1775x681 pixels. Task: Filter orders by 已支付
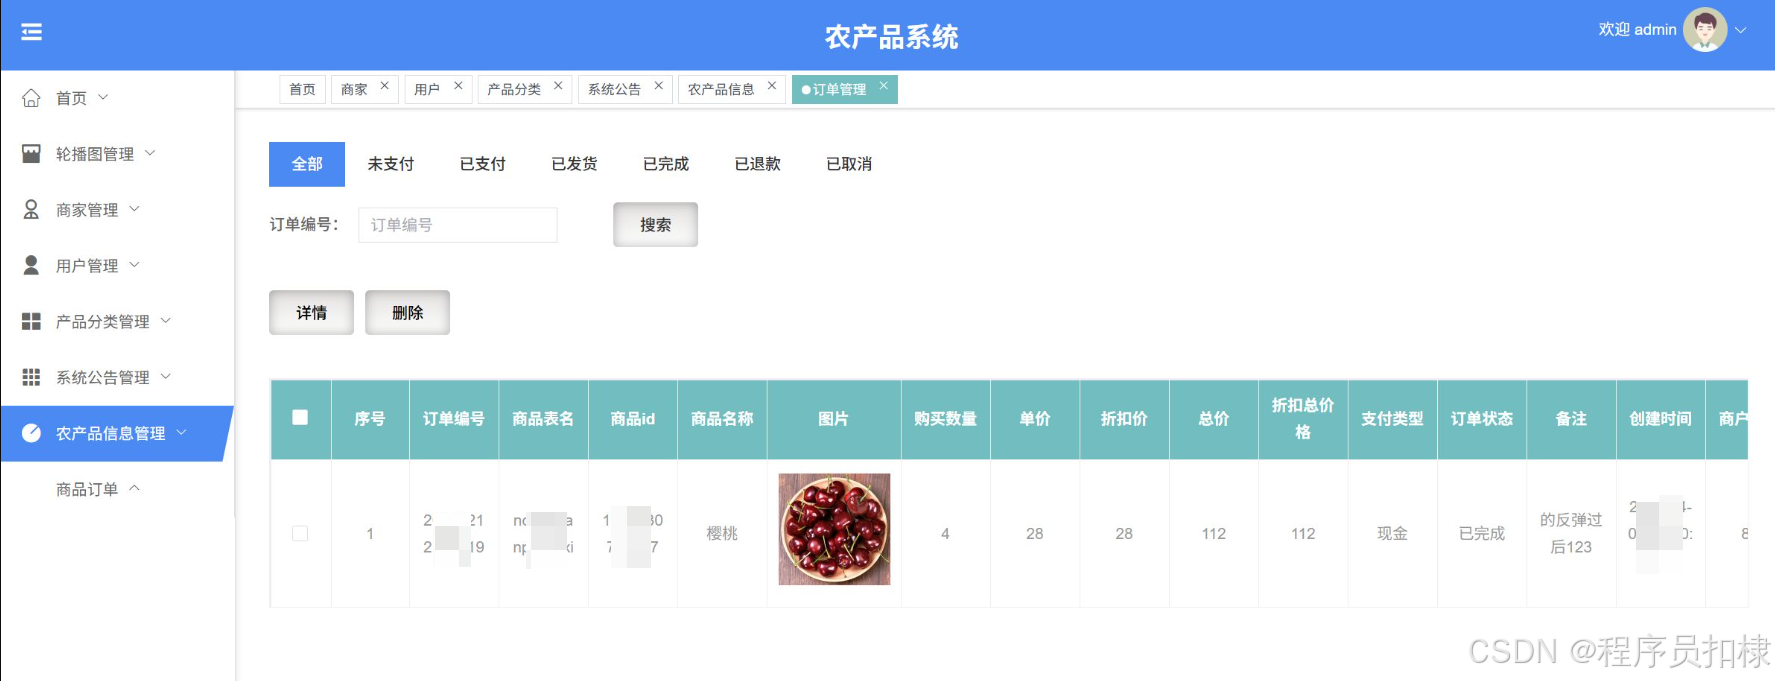click(x=483, y=164)
